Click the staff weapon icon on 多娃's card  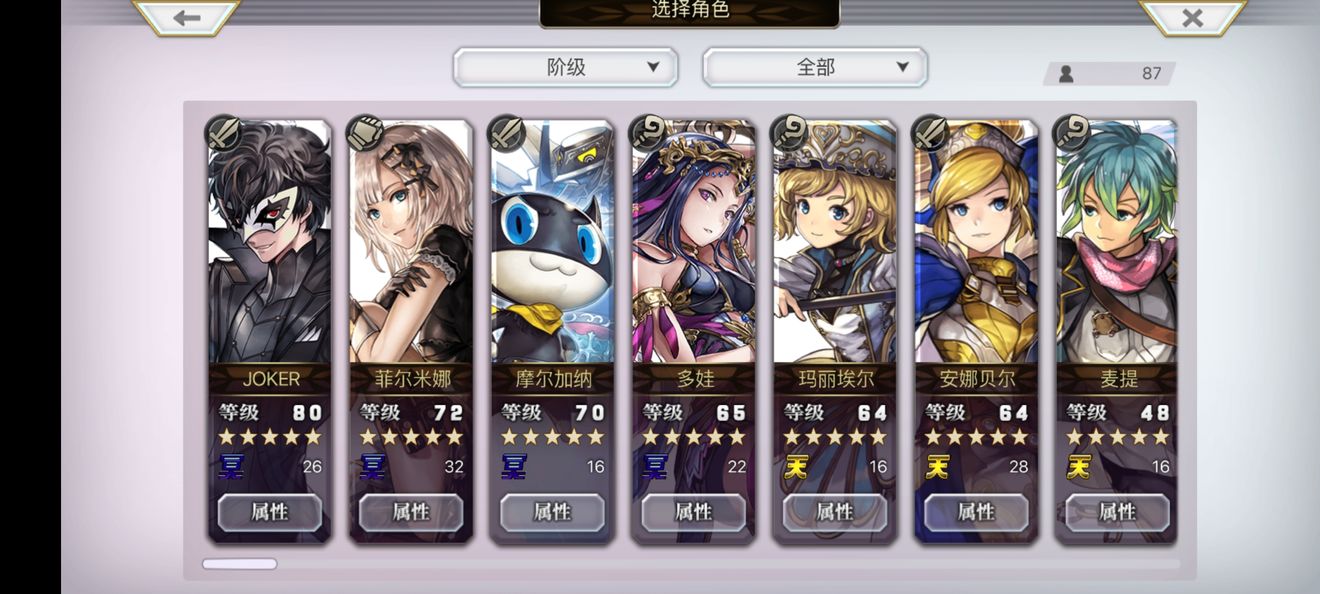click(x=648, y=133)
